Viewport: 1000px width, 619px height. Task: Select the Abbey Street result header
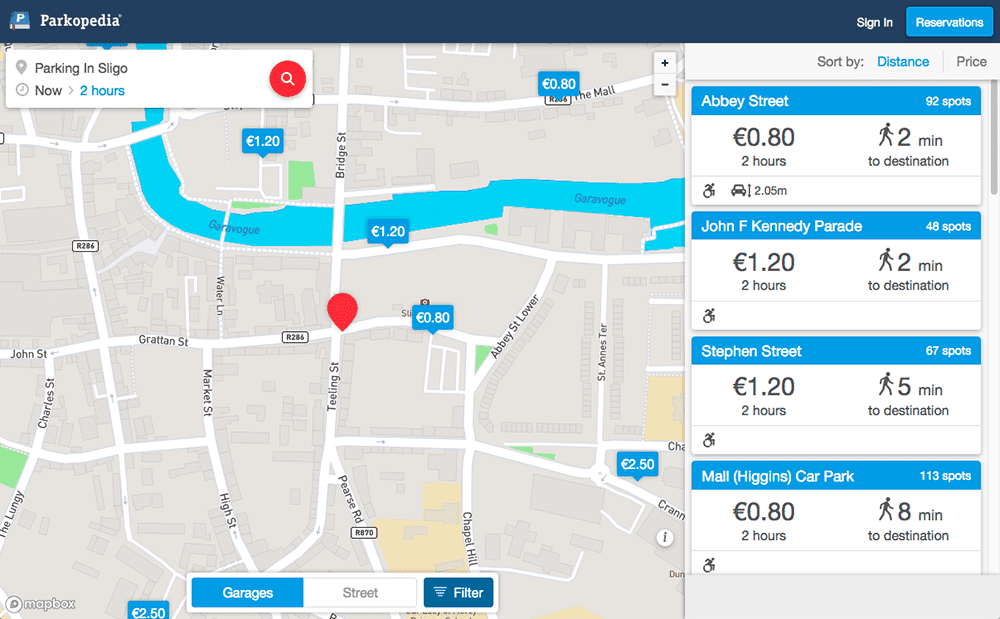click(x=835, y=100)
